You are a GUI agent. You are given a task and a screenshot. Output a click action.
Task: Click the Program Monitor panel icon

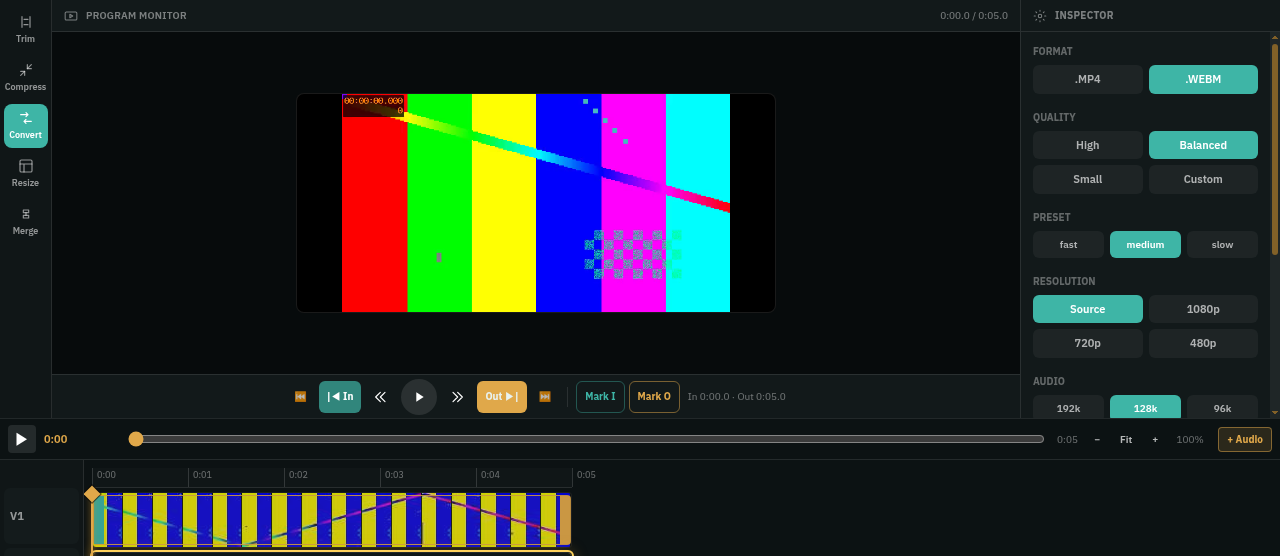[71, 16]
